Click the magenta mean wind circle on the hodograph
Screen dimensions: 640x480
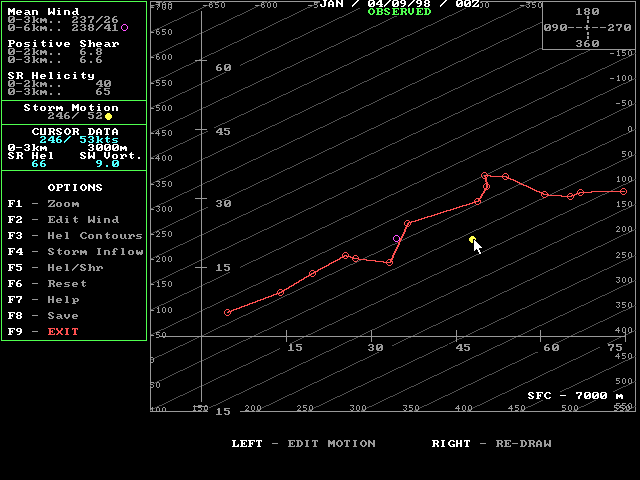396,239
